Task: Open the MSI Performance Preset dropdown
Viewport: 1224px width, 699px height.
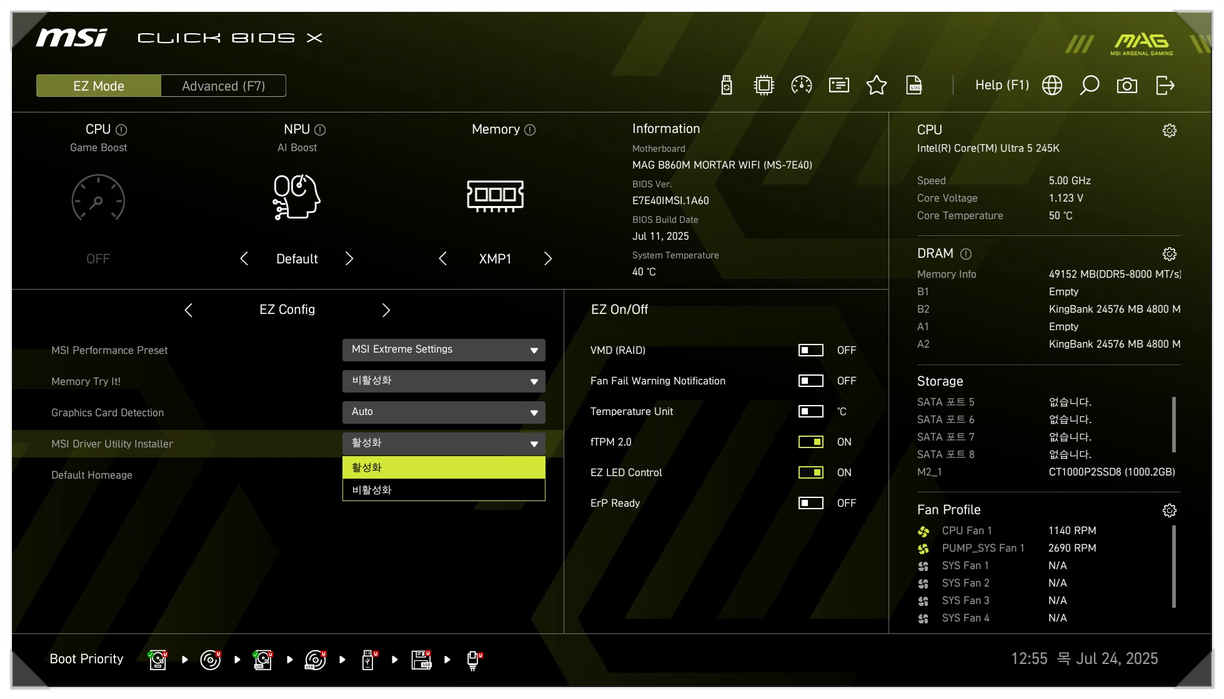Action: pos(443,350)
